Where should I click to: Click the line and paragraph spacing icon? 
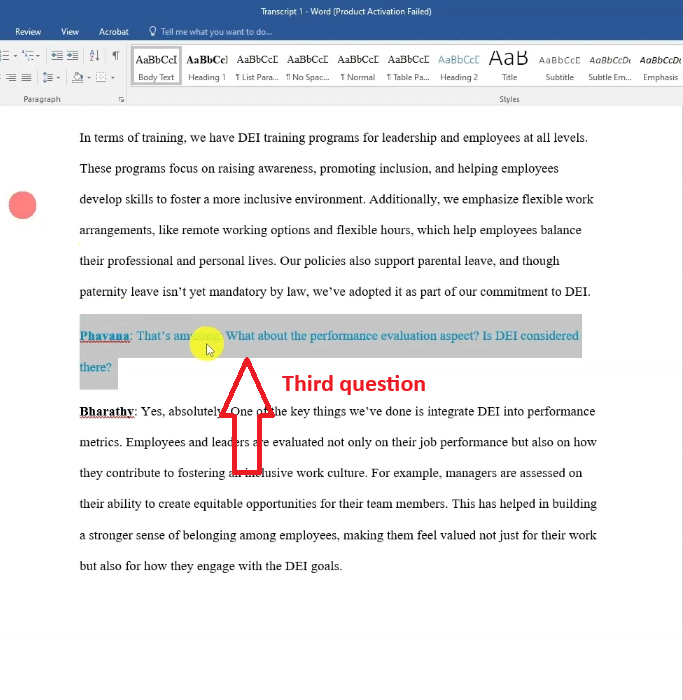[48, 78]
